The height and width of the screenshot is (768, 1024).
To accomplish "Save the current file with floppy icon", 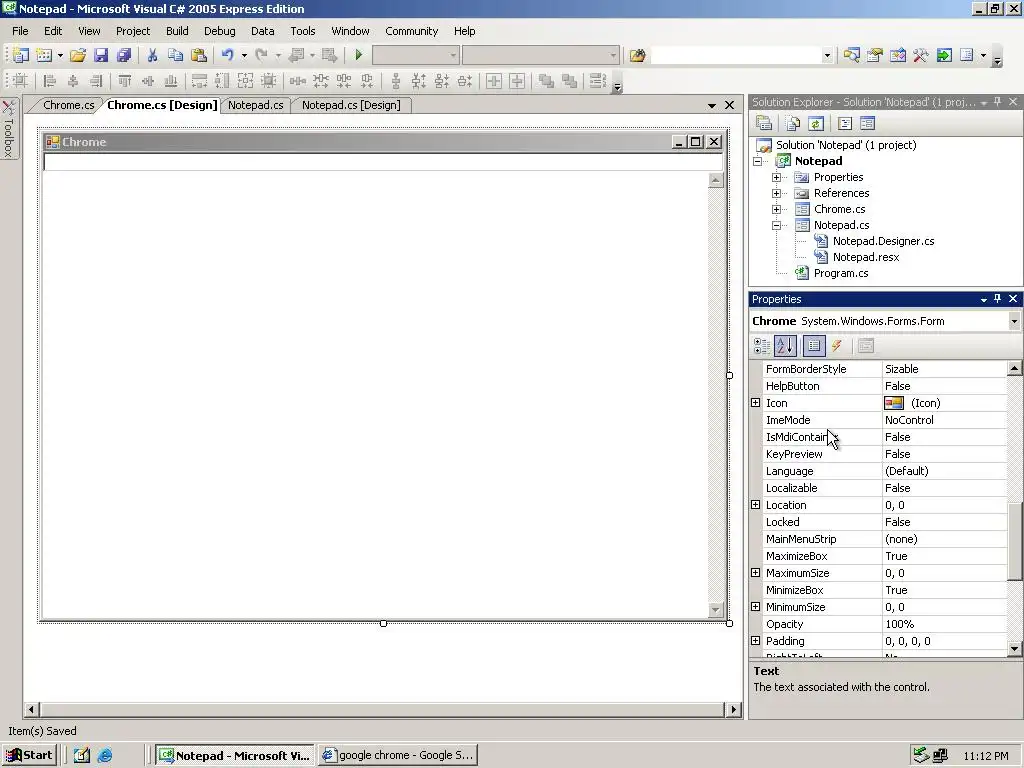I will [x=101, y=56].
